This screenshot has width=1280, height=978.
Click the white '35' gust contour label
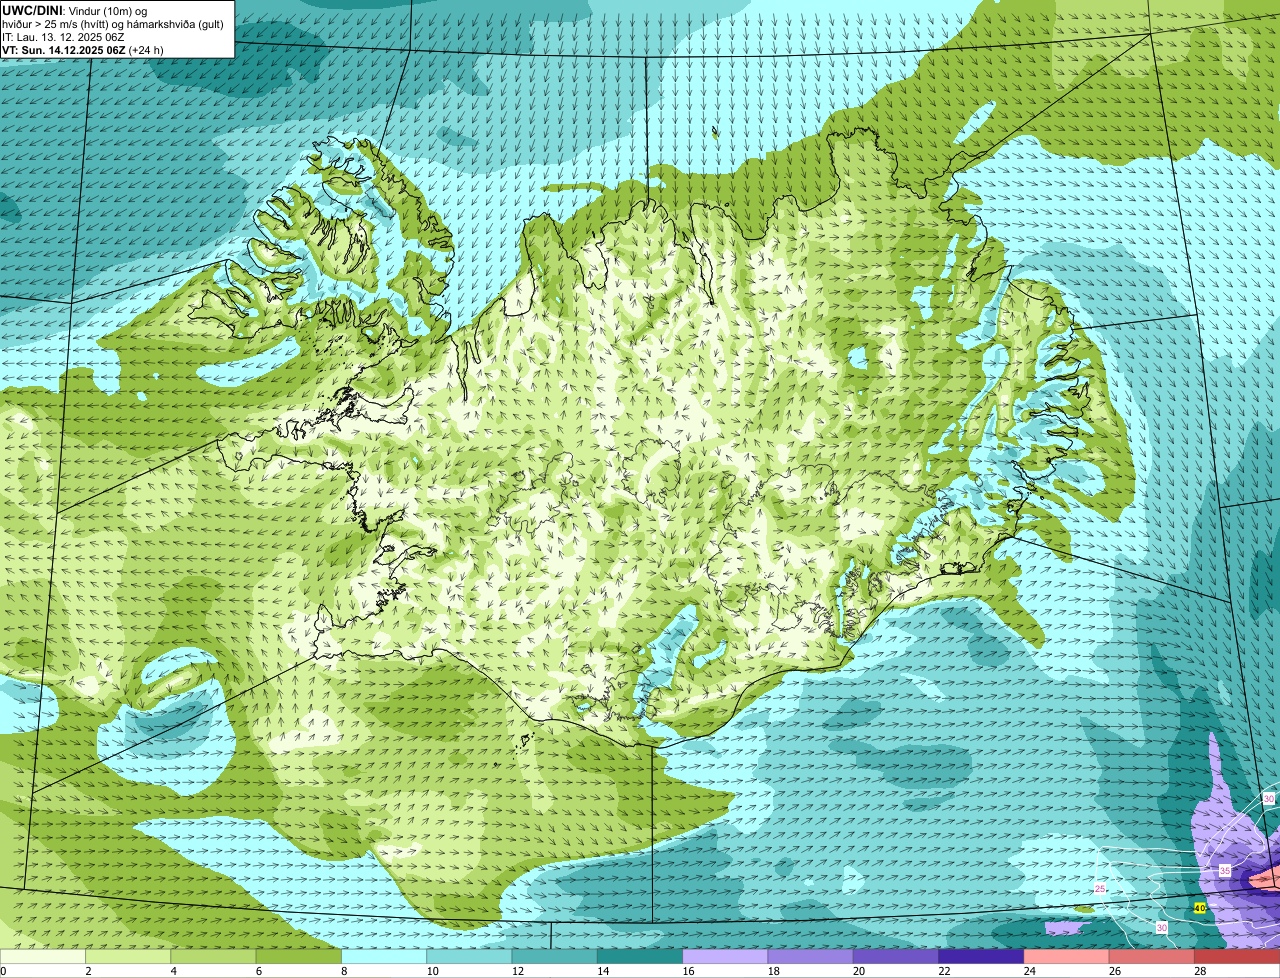(x=1225, y=871)
